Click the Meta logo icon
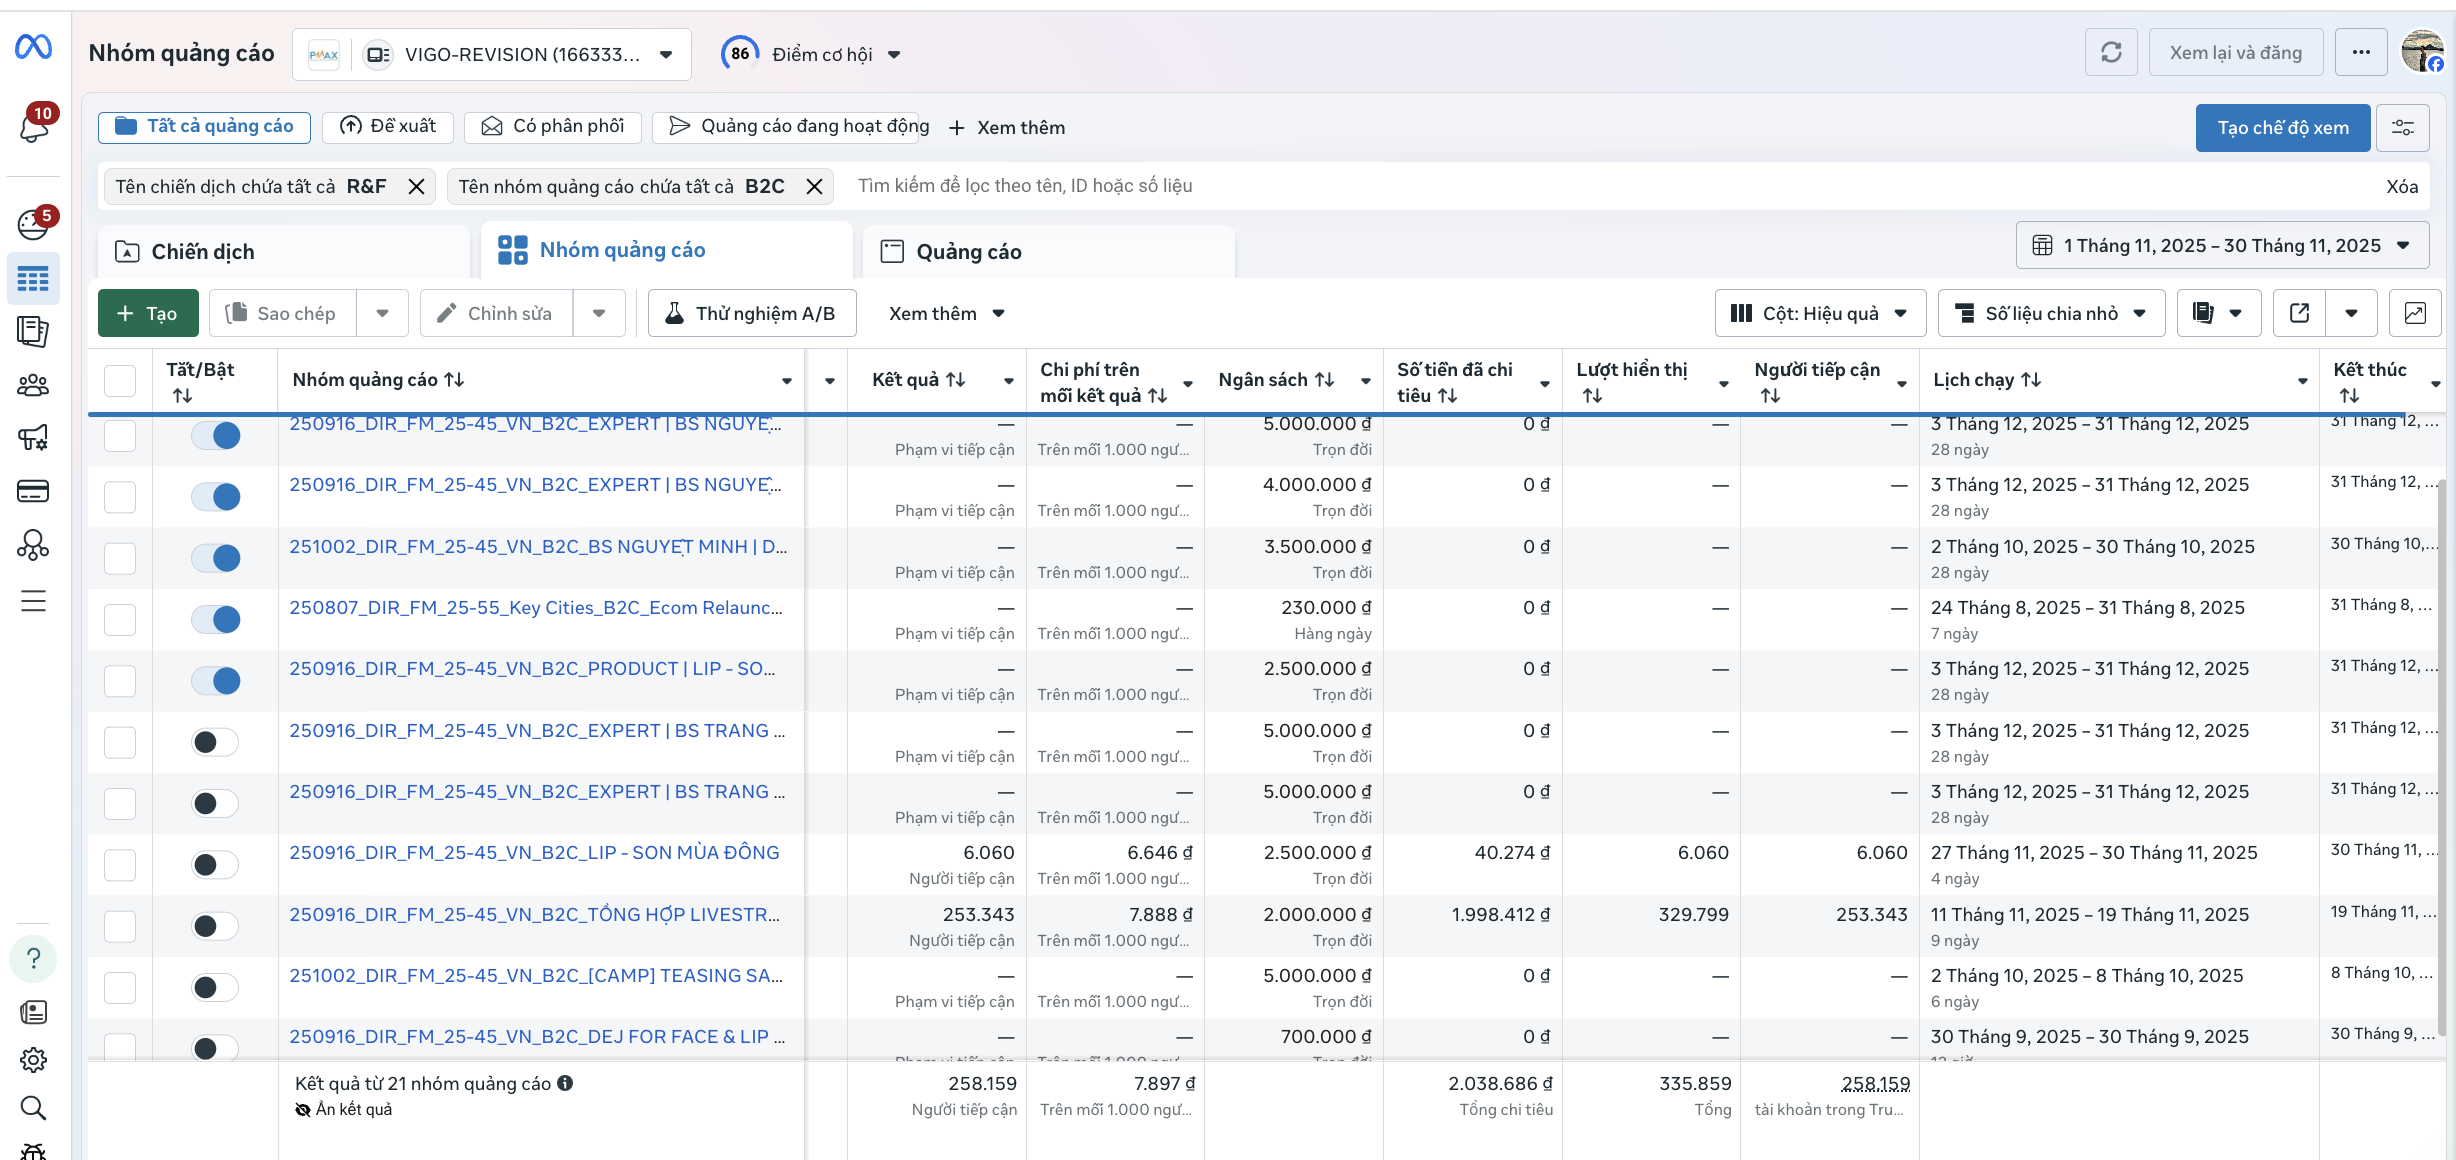This screenshot has height=1160, width=2456. [34, 46]
